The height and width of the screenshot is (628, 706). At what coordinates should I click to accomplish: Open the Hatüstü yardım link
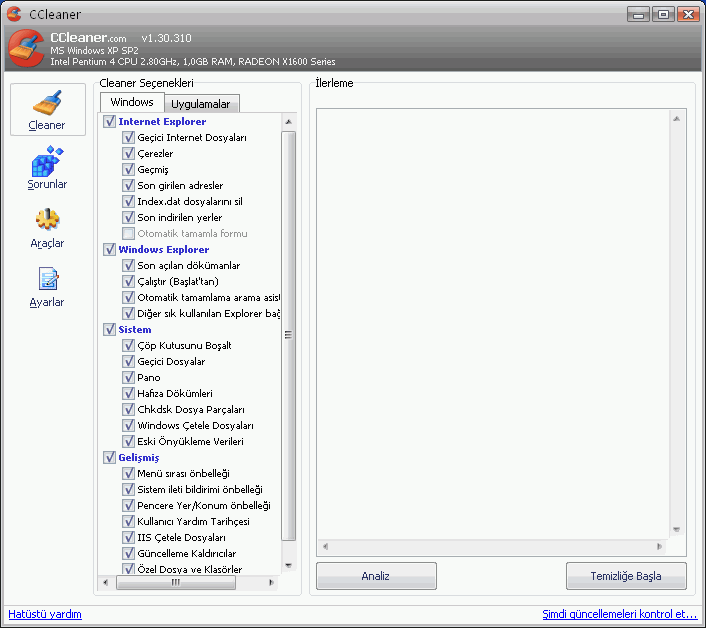tap(45, 614)
